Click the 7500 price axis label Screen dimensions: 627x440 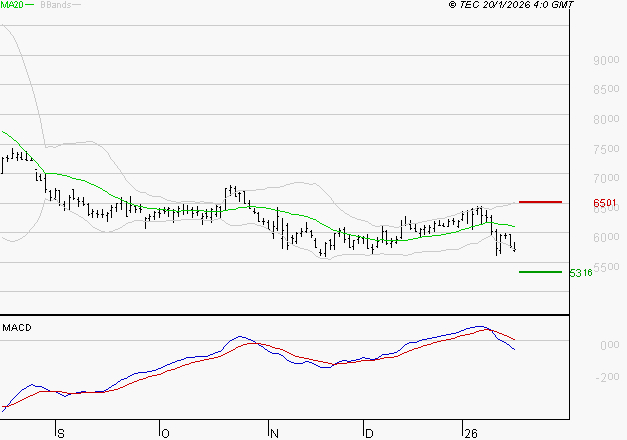pyautogui.click(x=606, y=149)
